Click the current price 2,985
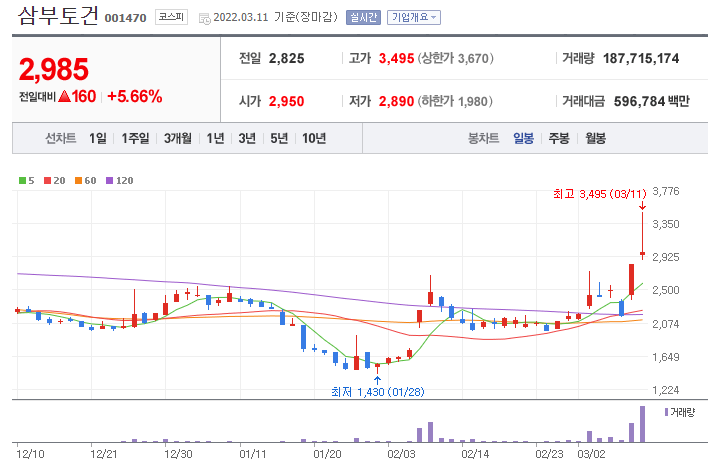 coord(54,70)
